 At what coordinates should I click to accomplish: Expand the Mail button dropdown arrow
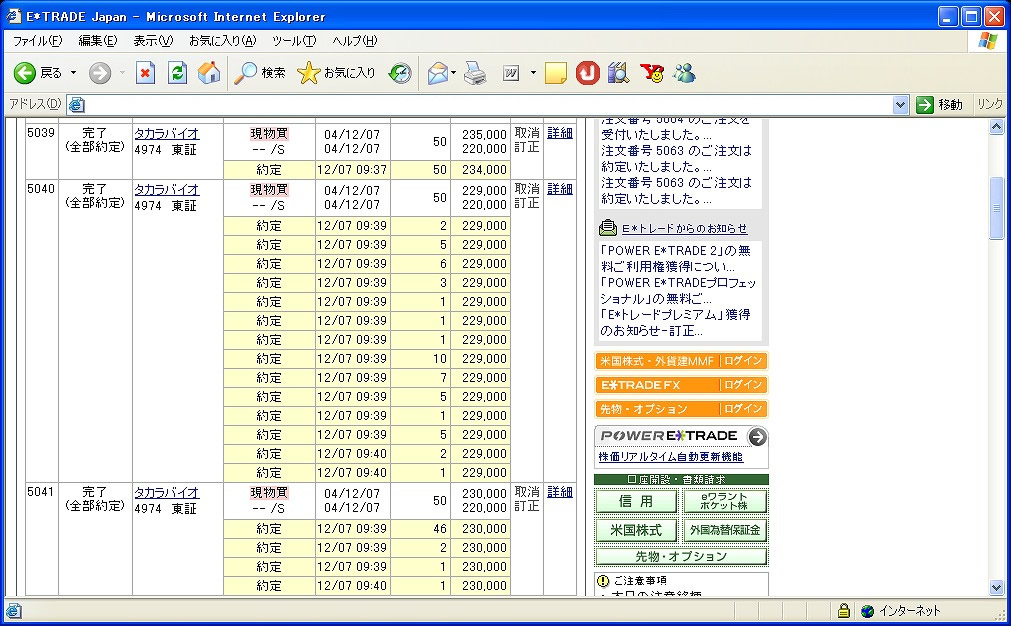453,73
